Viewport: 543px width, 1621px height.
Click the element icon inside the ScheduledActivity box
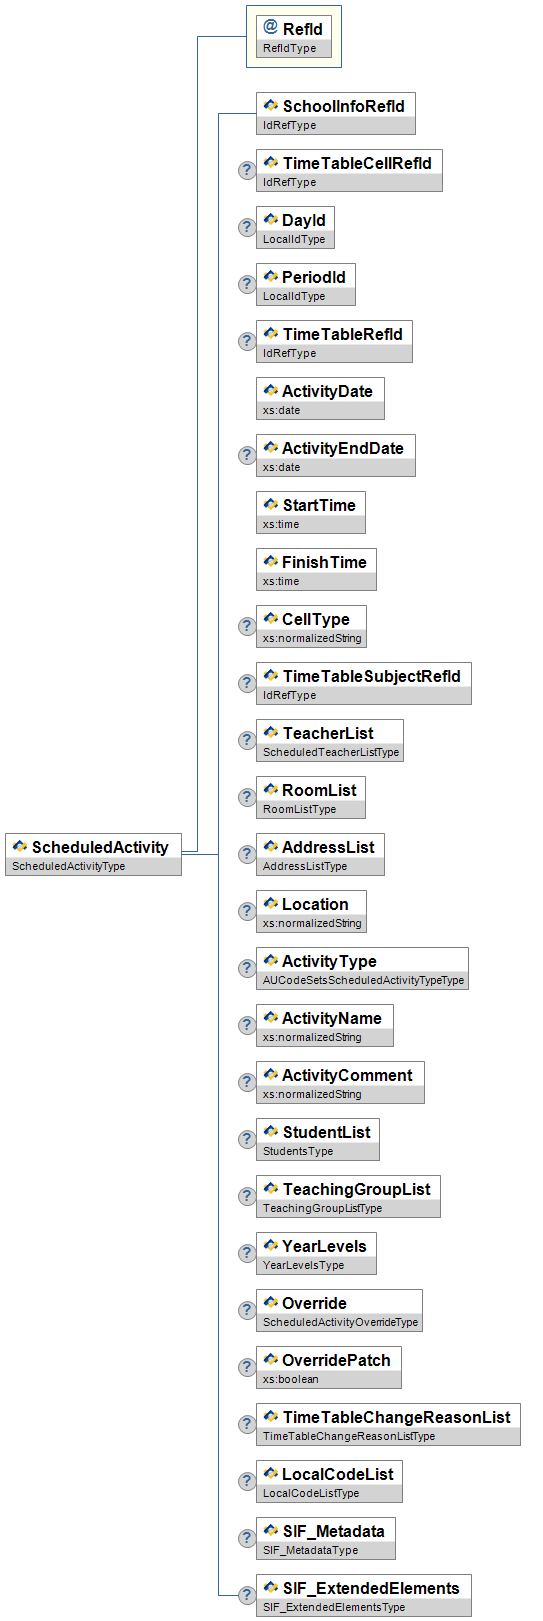[20, 846]
